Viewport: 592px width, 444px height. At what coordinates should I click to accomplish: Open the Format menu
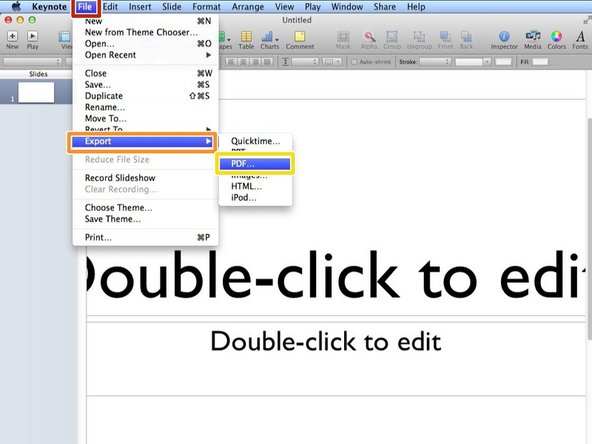coord(207,7)
